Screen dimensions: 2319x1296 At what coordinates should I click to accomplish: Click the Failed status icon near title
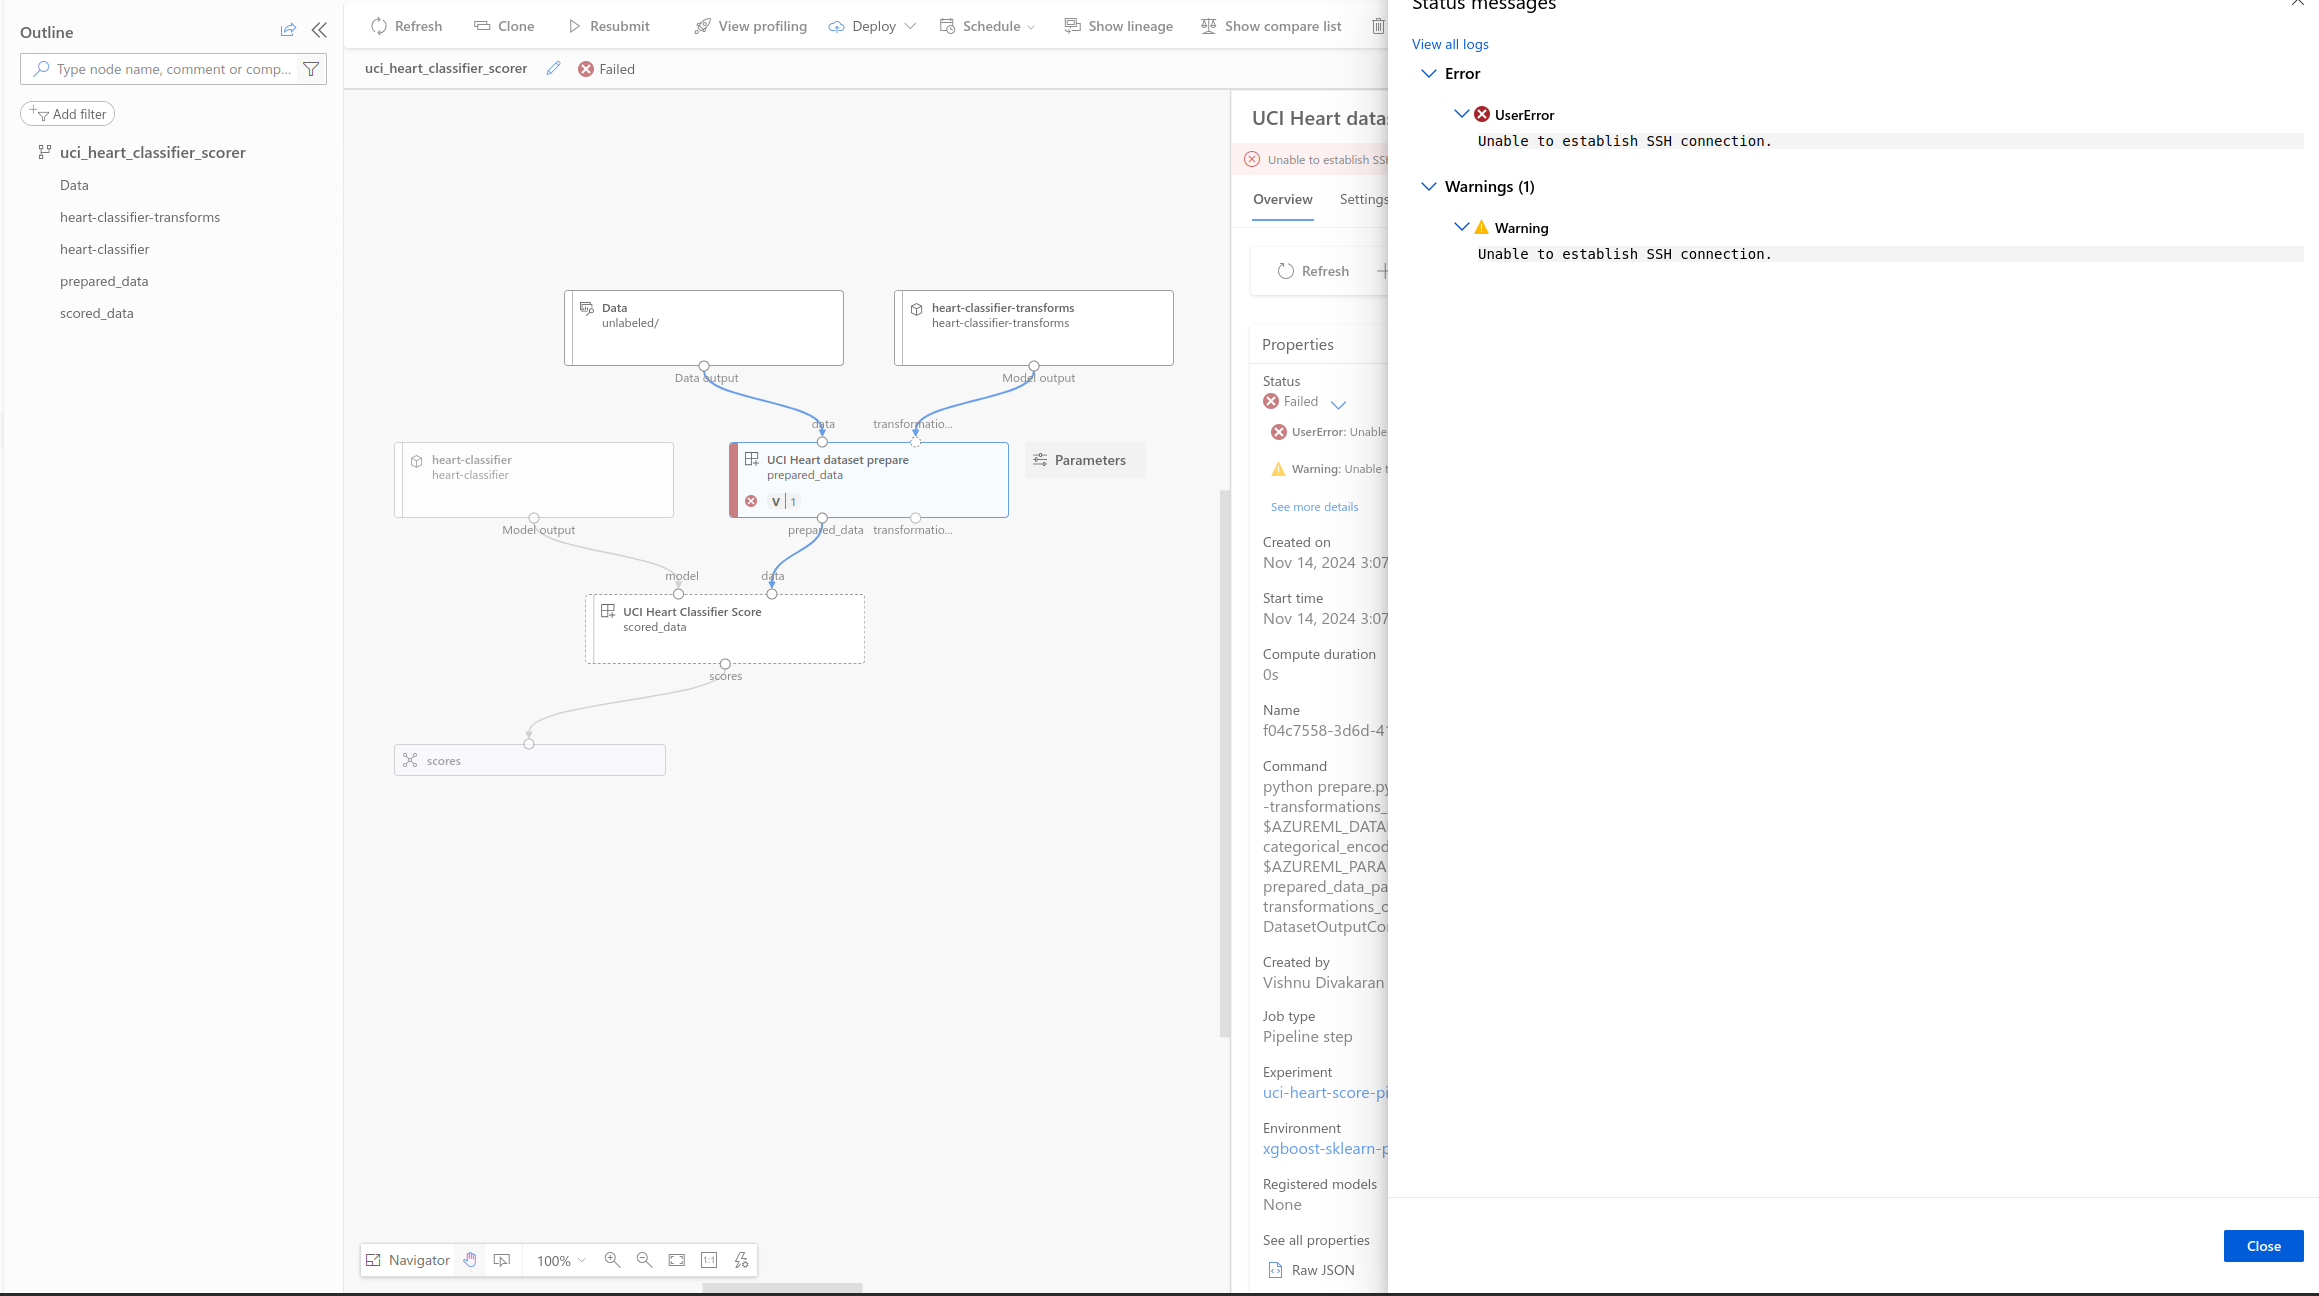586,69
